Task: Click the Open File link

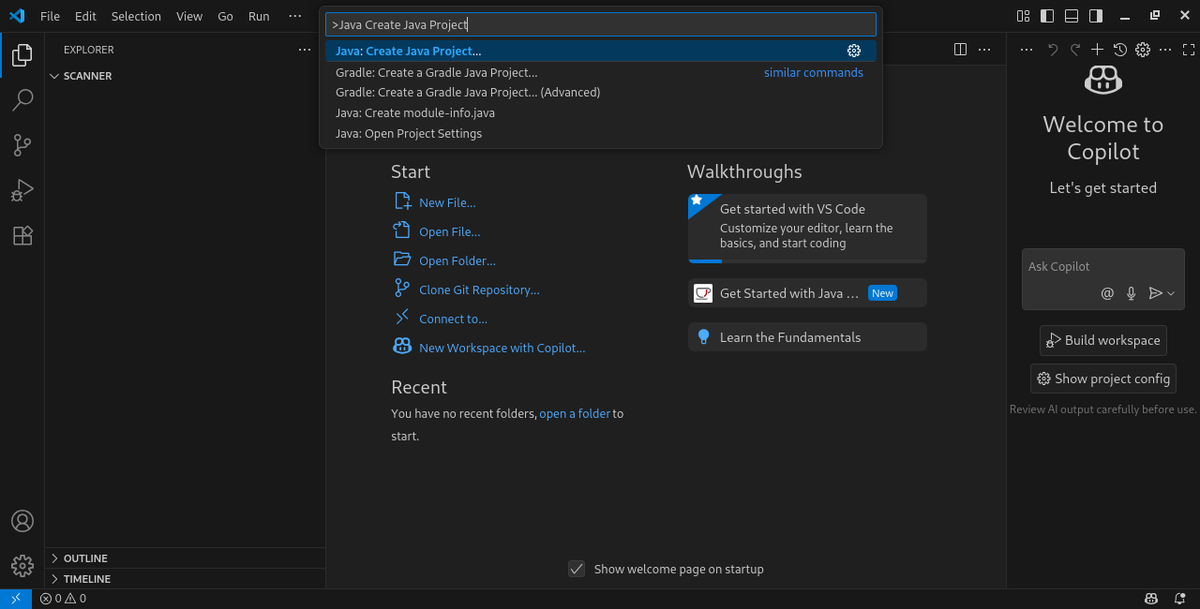Action: (449, 231)
